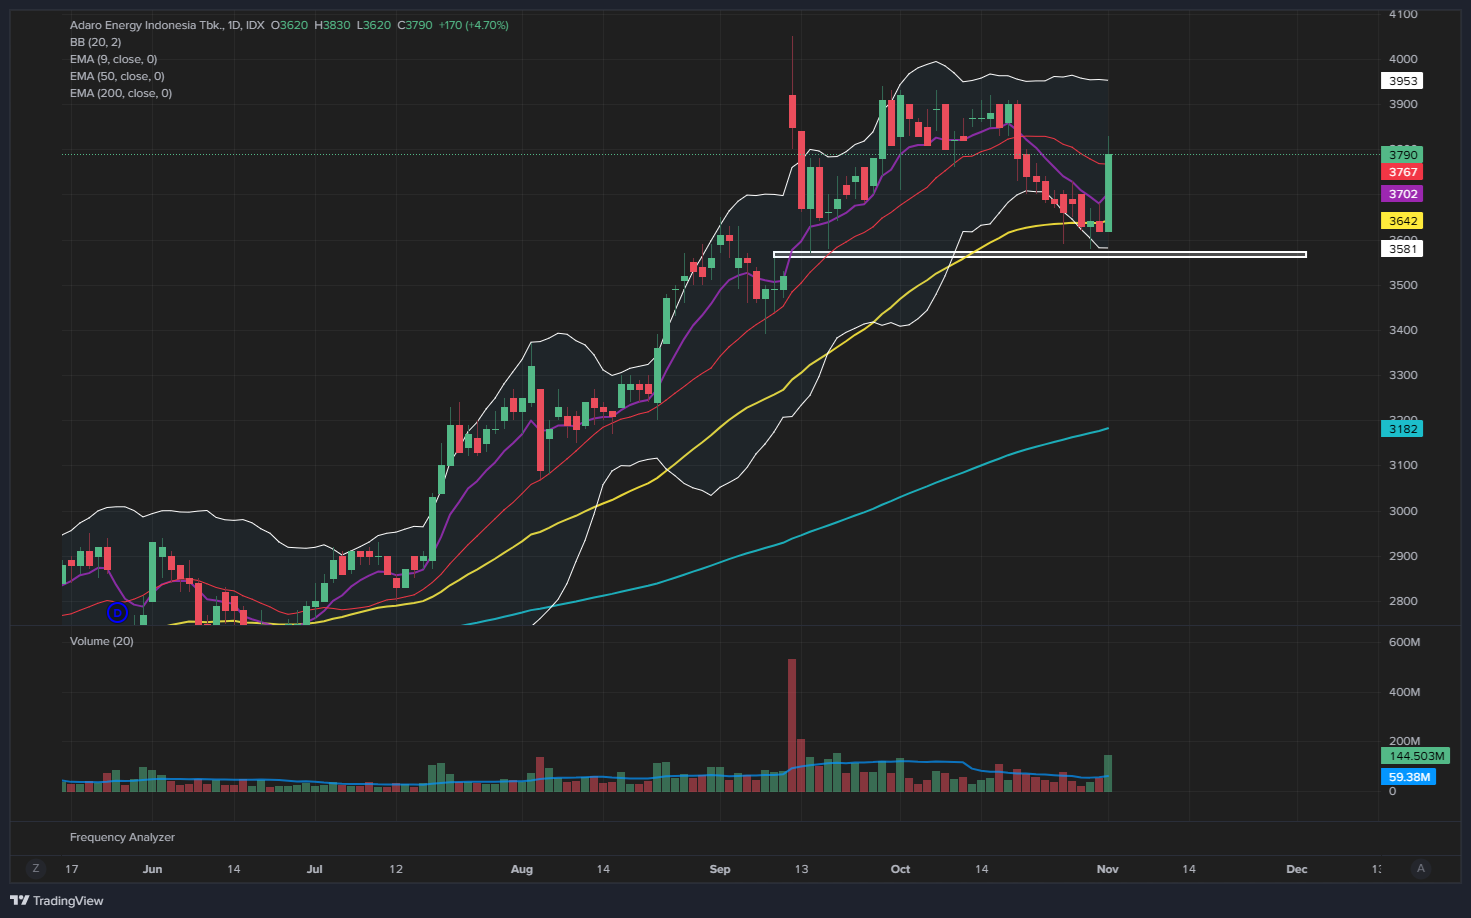
Task: Click the TradingView logo
Action: 57,901
